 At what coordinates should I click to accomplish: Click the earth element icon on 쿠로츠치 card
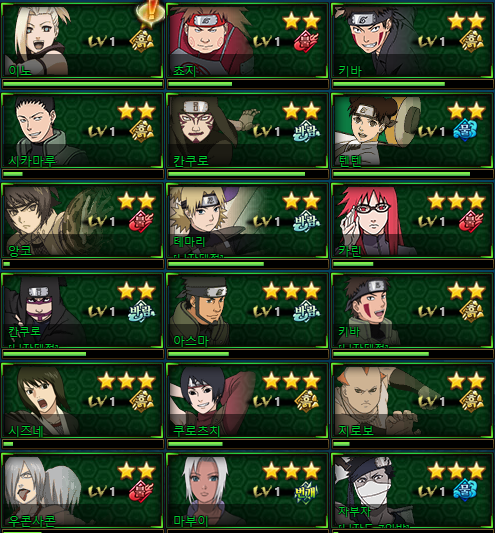tap(306, 401)
